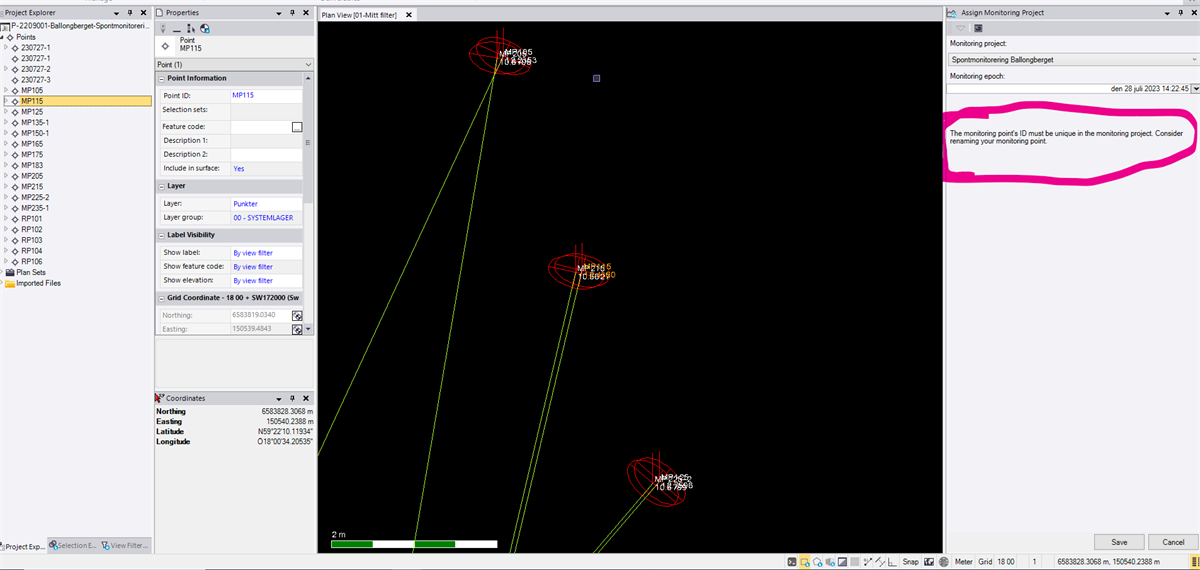Click the dash icon in Properties toolbar
The image size is (1200, 570).
[176, 30]
